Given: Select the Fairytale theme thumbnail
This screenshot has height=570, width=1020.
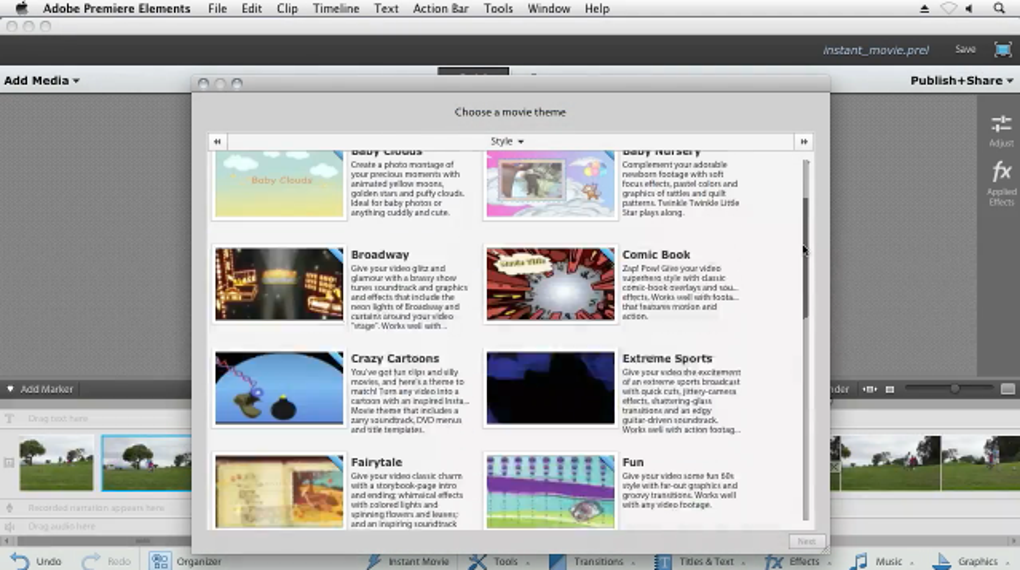Looking at the screenshot, I should 279,491.
